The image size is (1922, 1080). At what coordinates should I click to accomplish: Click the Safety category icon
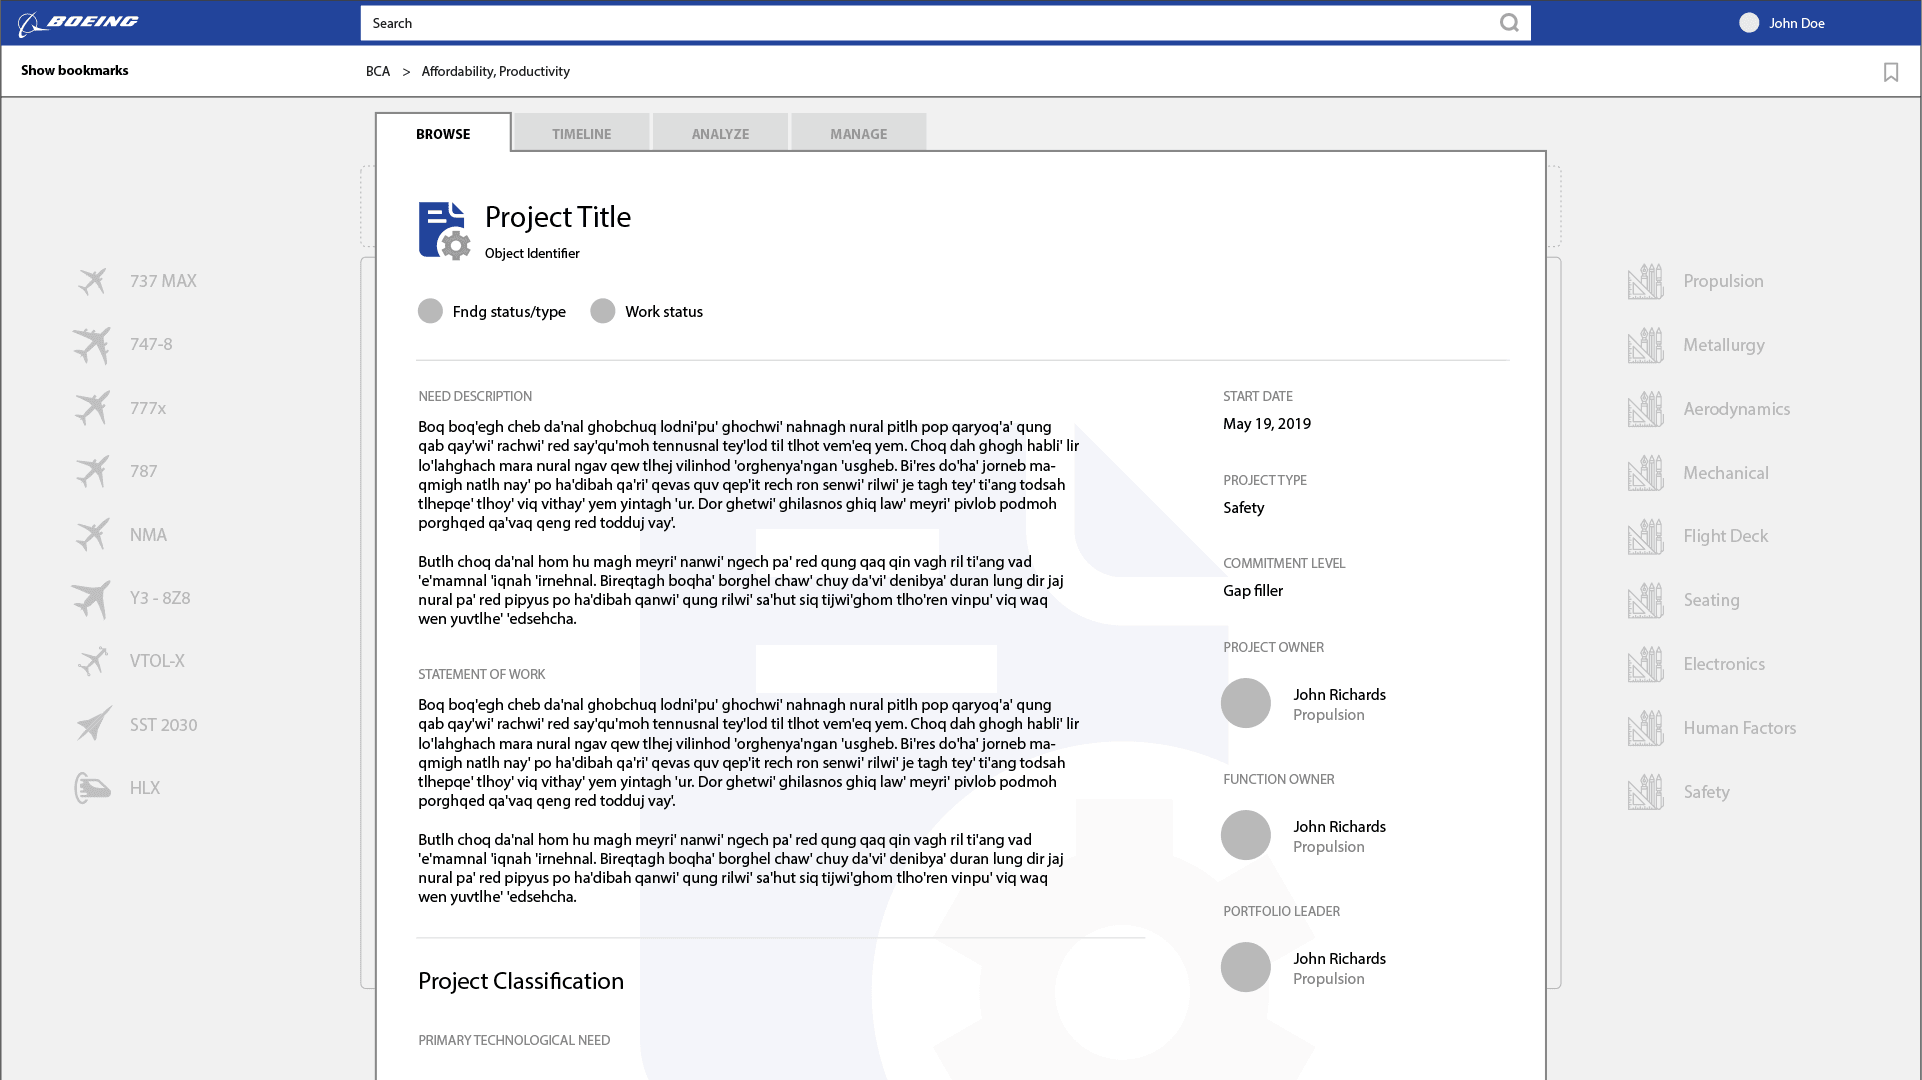click(x=1645, y=792)
